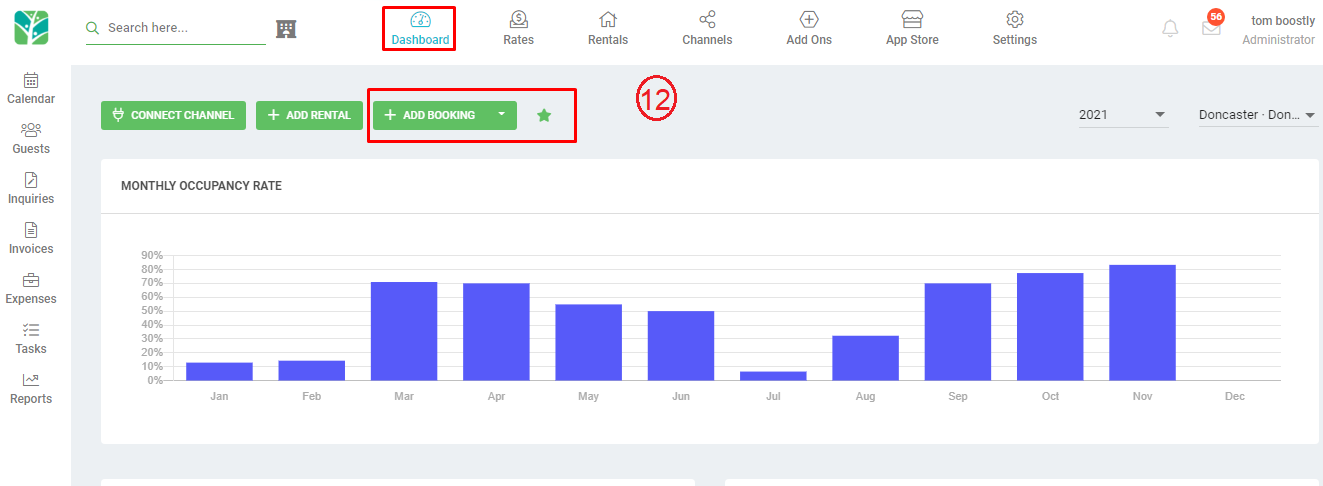Click the Oct bar in occupancy chart
This screenshot has height=486, width=1323.
click(x=1050, y=326)
